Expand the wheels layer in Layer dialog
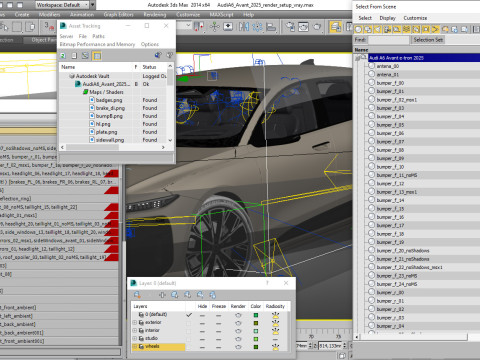This screenshot has height=360, width=480. click(135, 346)
